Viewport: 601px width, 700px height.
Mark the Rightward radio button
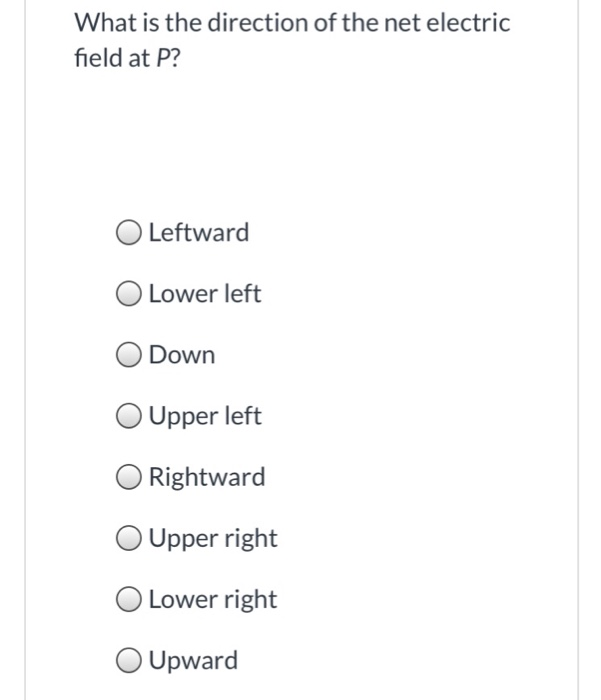(129, 477)
